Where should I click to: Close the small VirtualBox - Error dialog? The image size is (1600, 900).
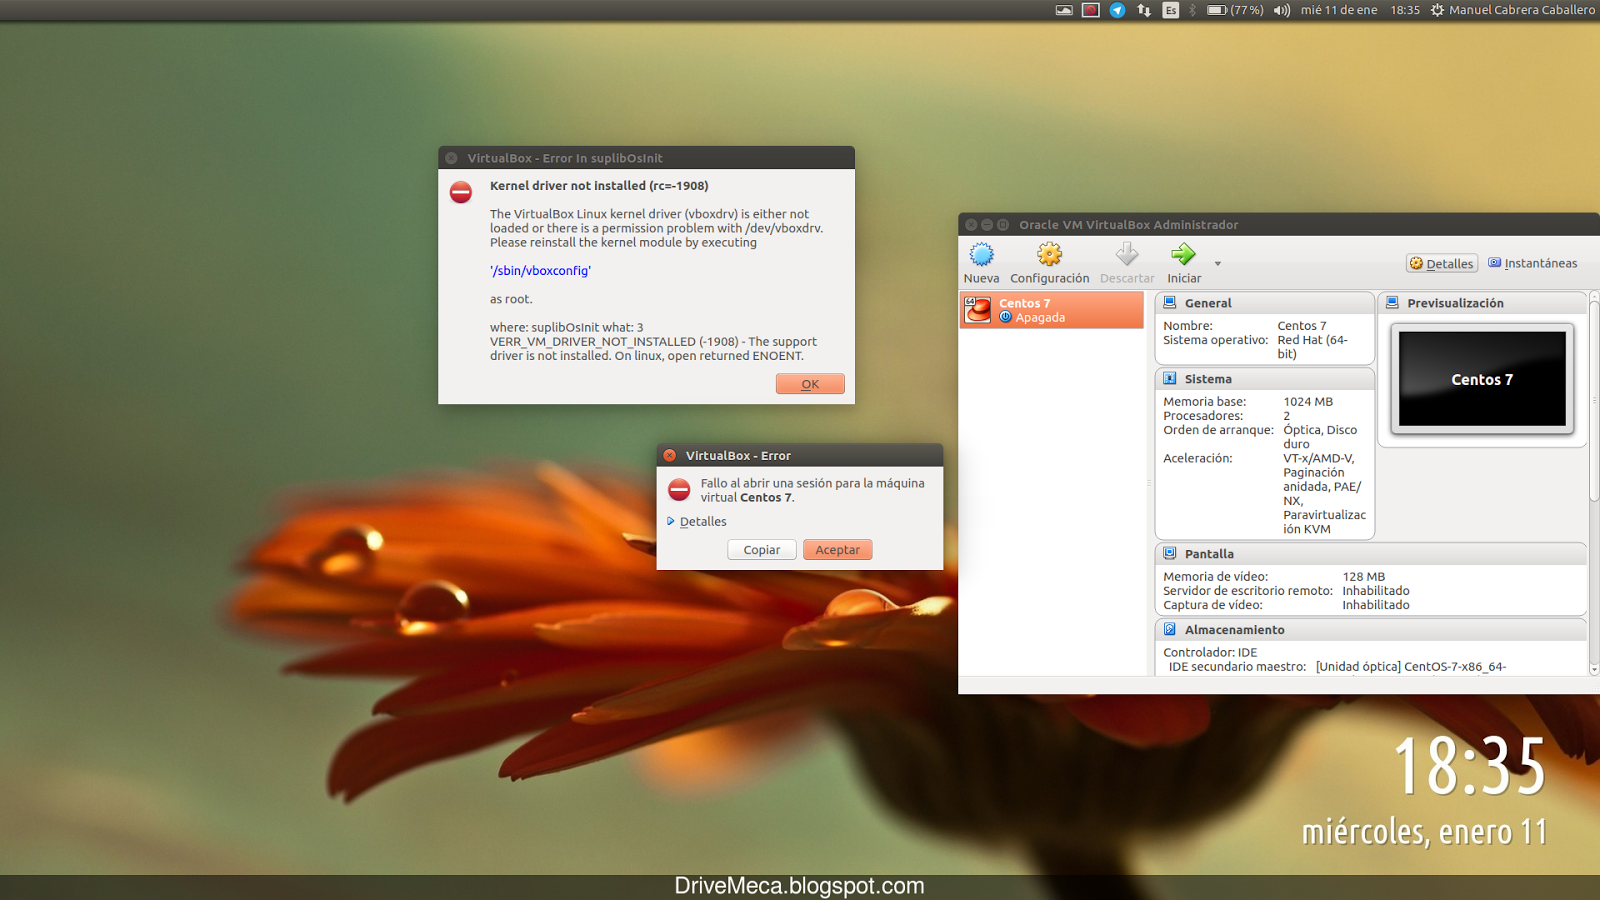click(x=670, y=455)
